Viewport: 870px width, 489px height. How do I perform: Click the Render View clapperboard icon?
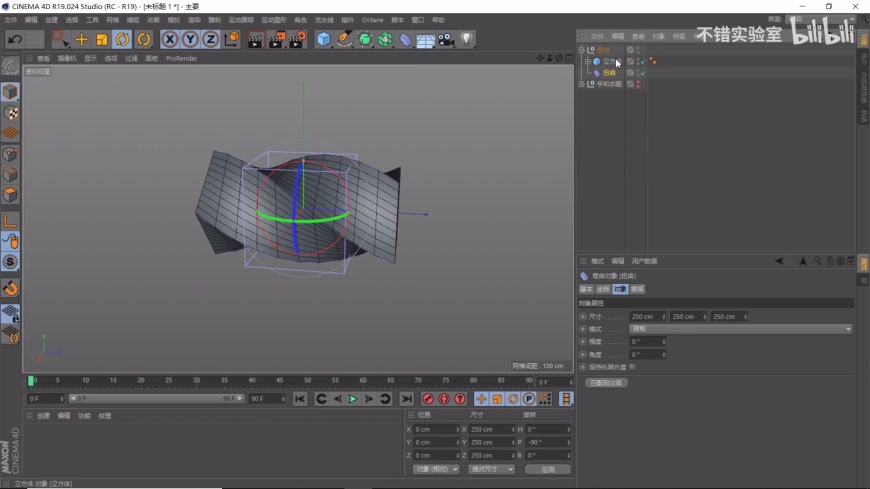[x=255, y=39]
